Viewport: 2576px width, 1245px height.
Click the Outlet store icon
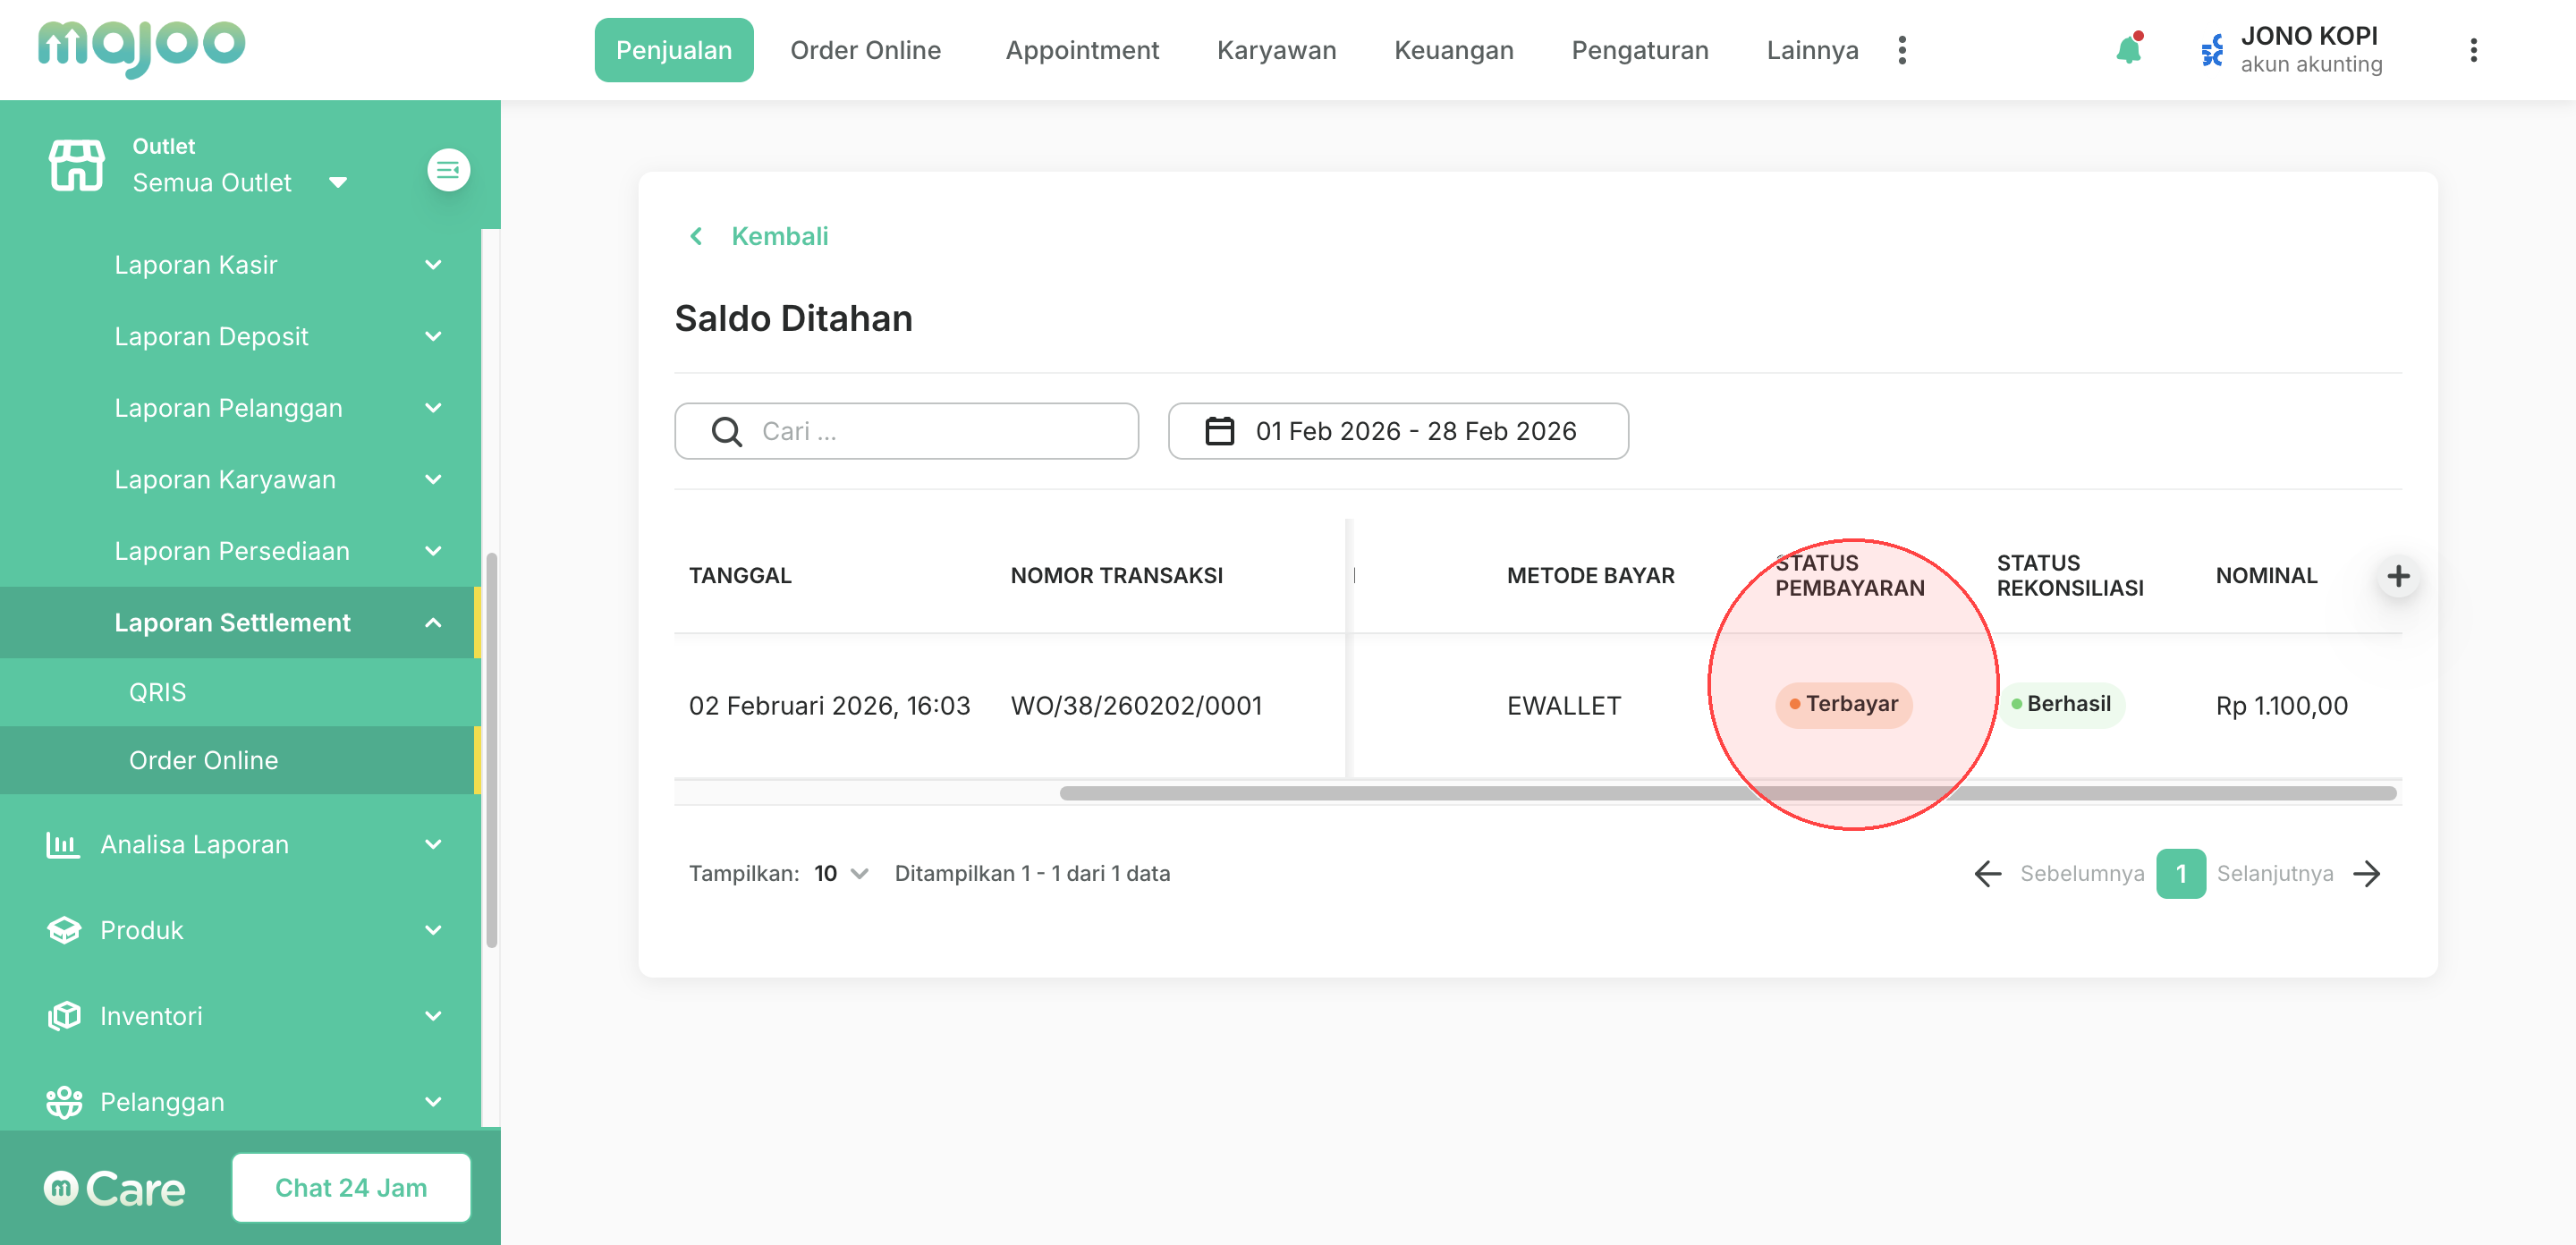point(76,165)
